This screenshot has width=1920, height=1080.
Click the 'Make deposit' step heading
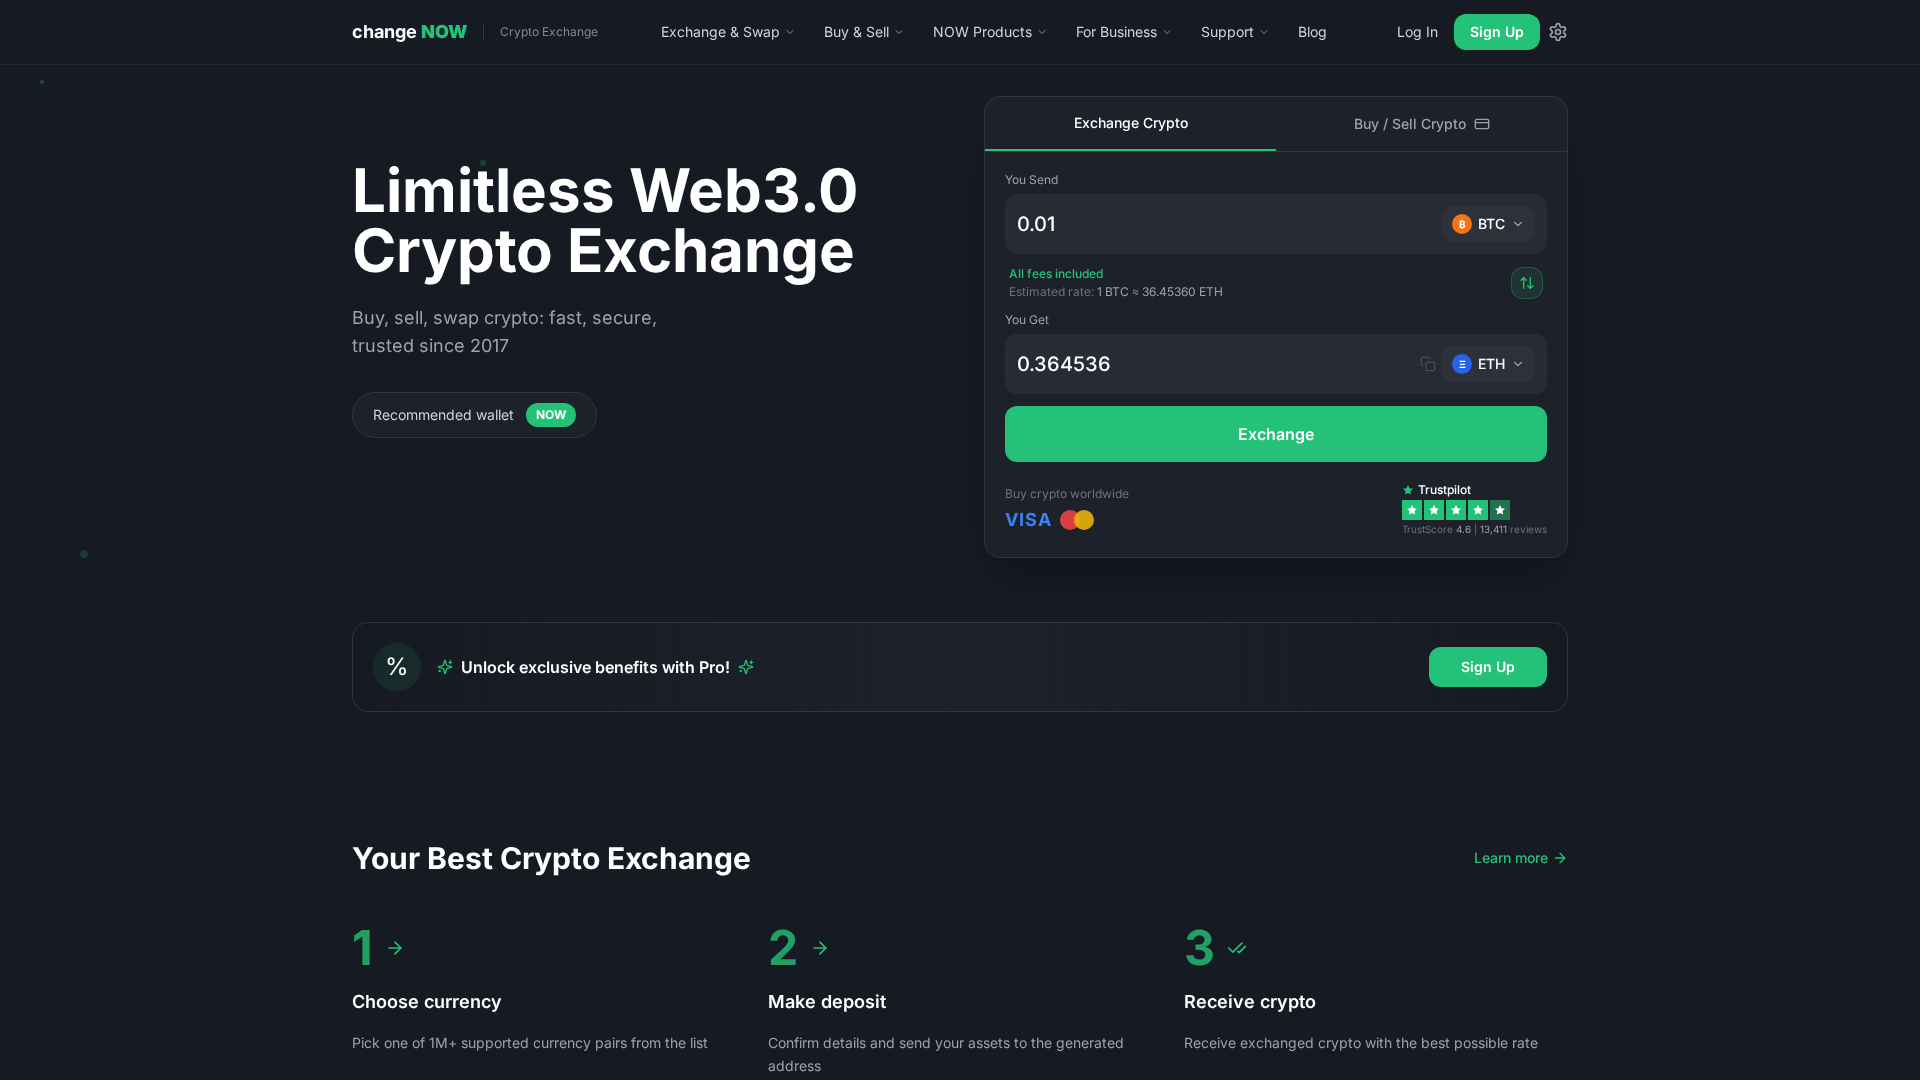827,1002
